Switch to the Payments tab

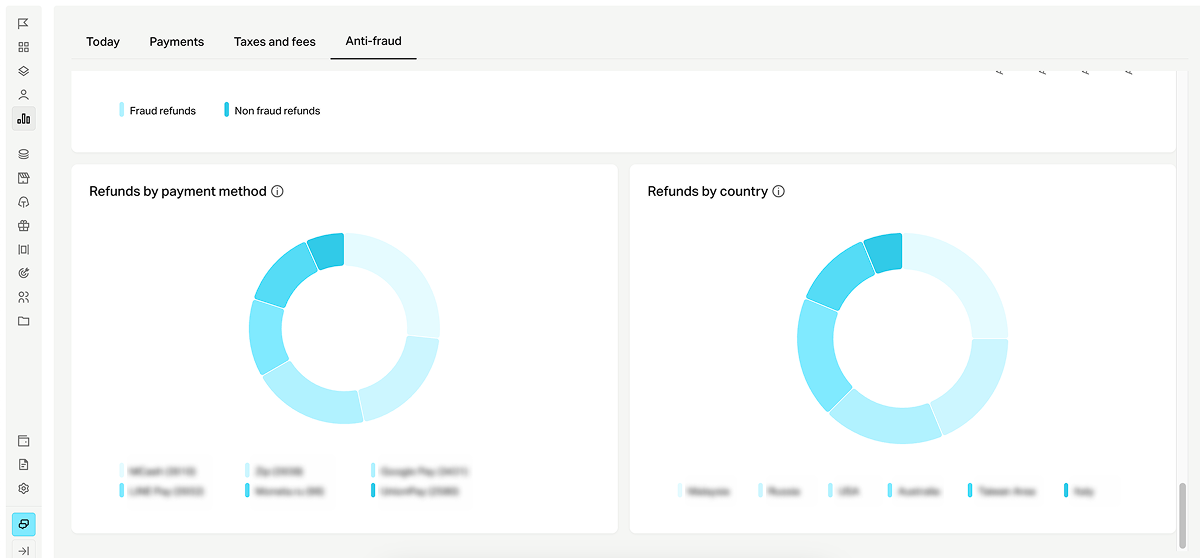click(x=177, y=42)
